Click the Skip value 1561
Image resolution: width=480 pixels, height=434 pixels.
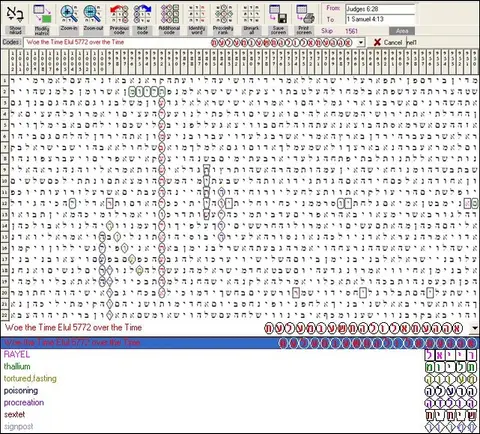click(x=351, y=31)
